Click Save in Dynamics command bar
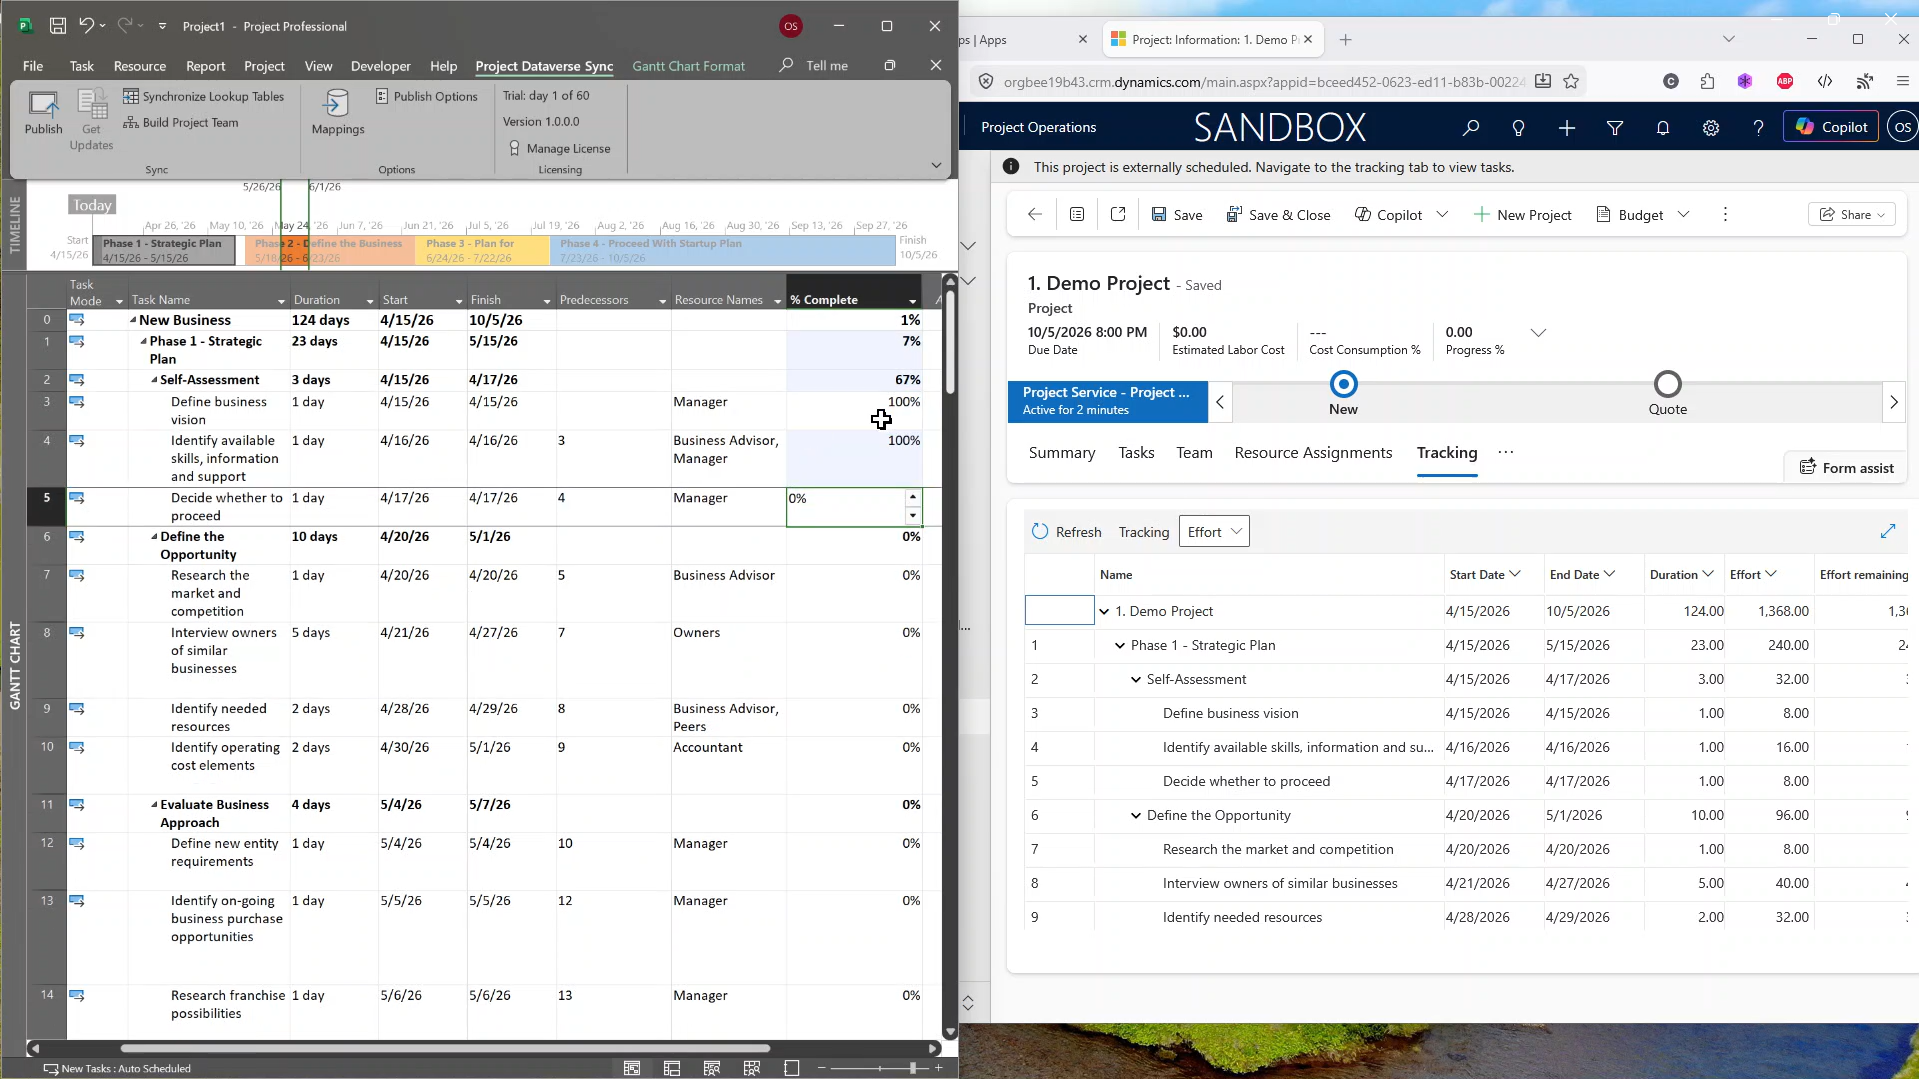Image resolution: width=1919 pixels, height=1079 pixels. 1177,214
